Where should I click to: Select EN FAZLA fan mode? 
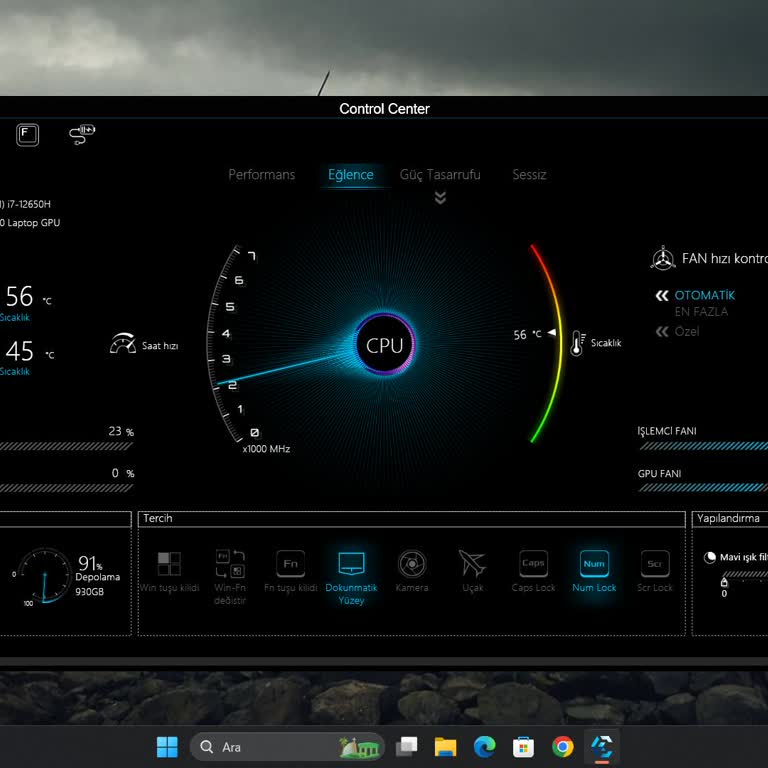(701, 312)
